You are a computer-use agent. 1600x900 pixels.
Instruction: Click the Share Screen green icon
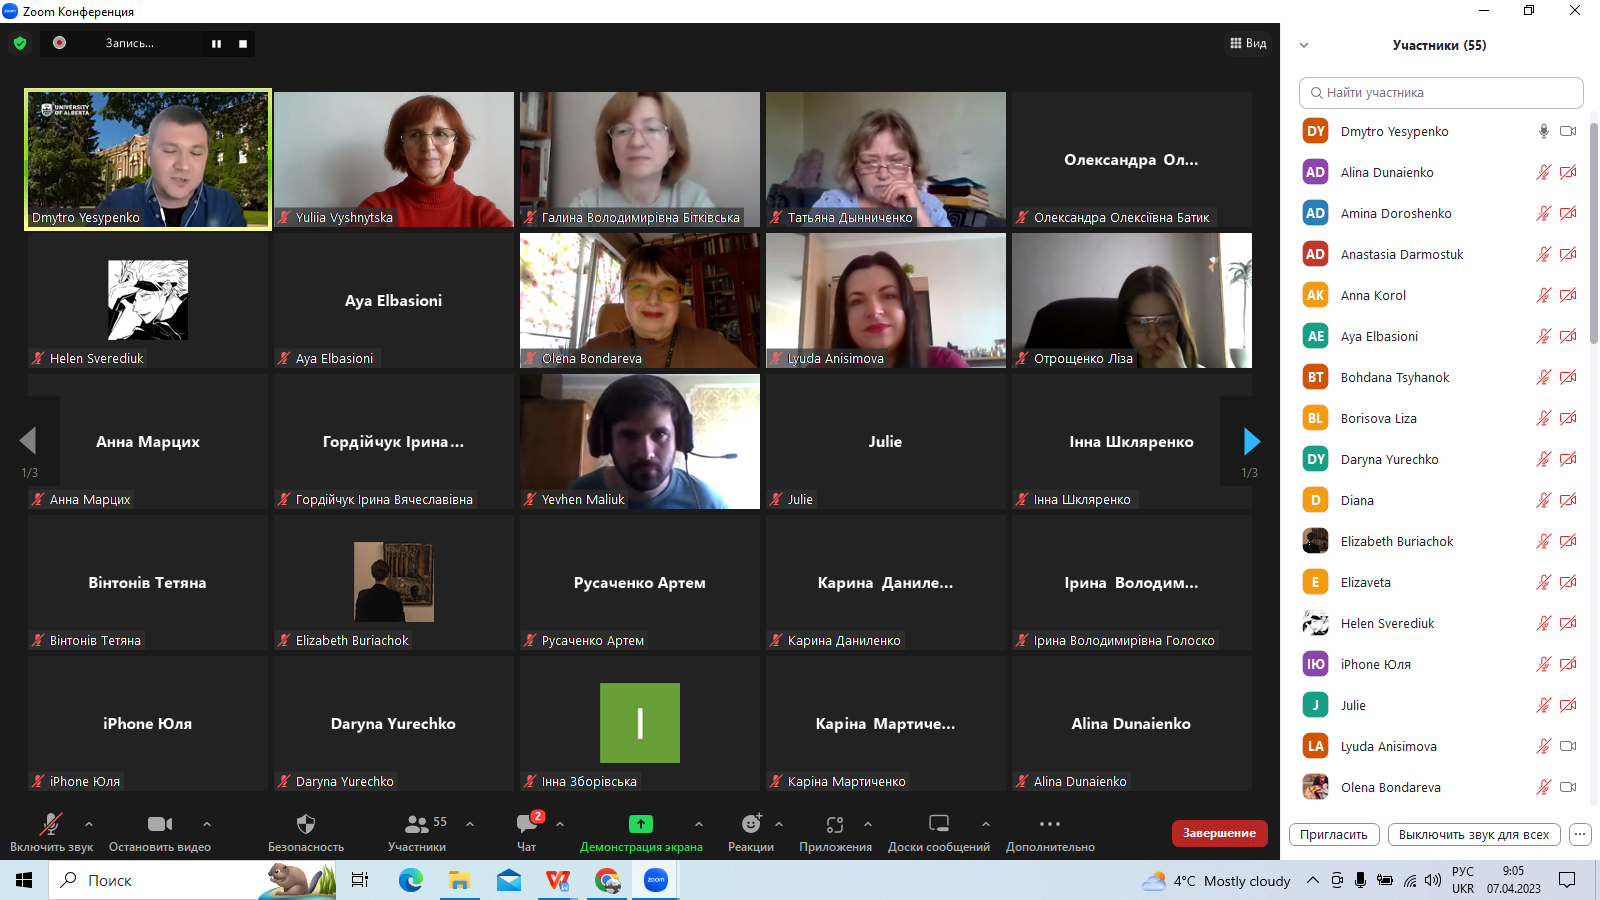(x=640, y=824)
